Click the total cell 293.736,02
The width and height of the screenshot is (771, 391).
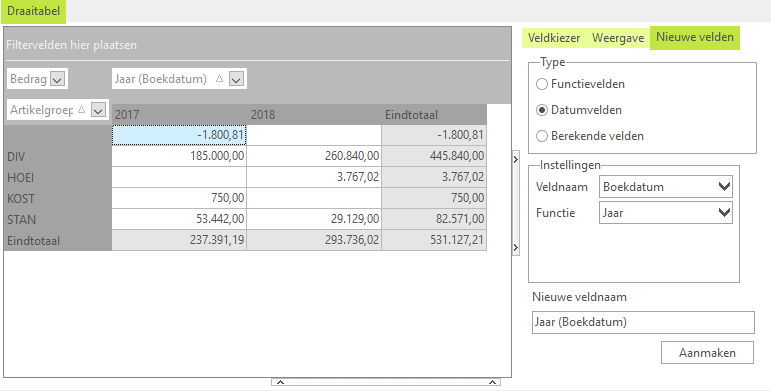315,241
